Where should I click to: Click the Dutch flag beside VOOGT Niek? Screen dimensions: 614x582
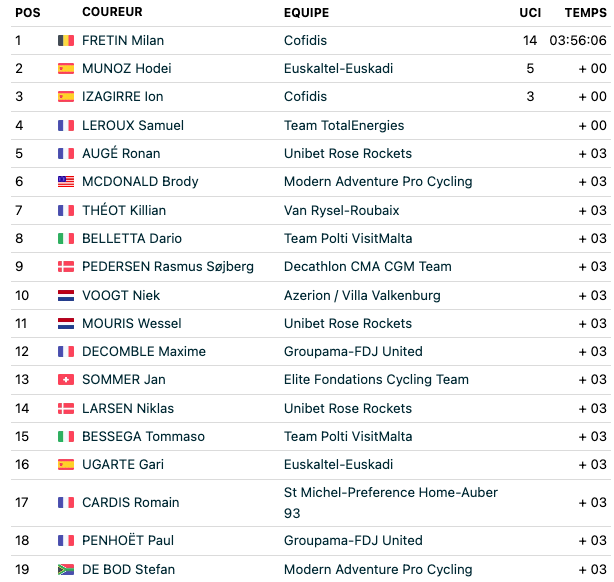(66, 295)
